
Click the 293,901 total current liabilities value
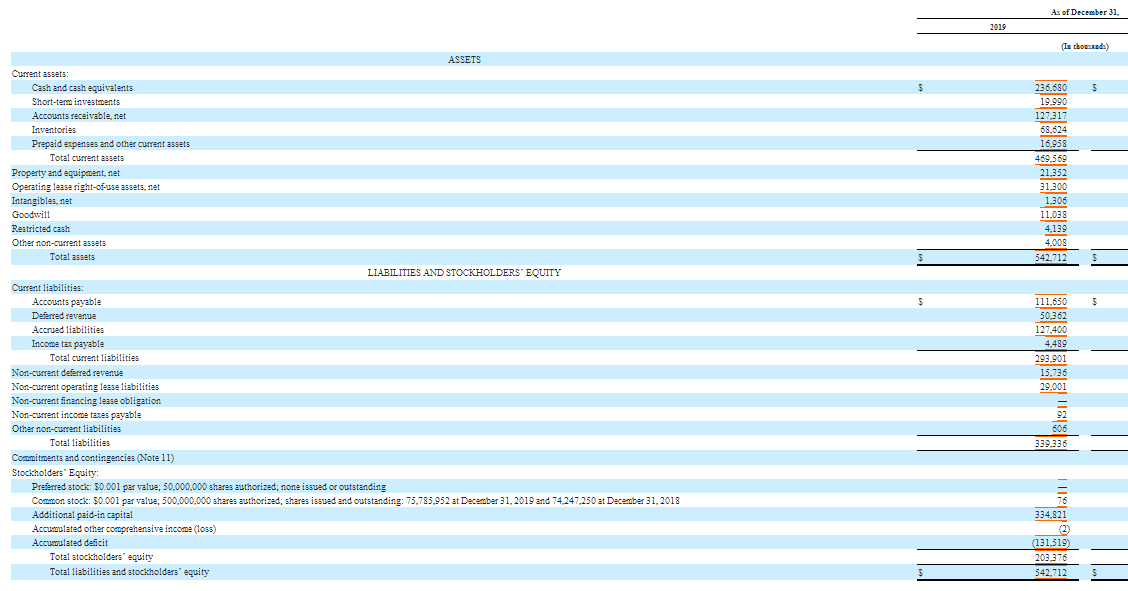(x=1051, y=359)
